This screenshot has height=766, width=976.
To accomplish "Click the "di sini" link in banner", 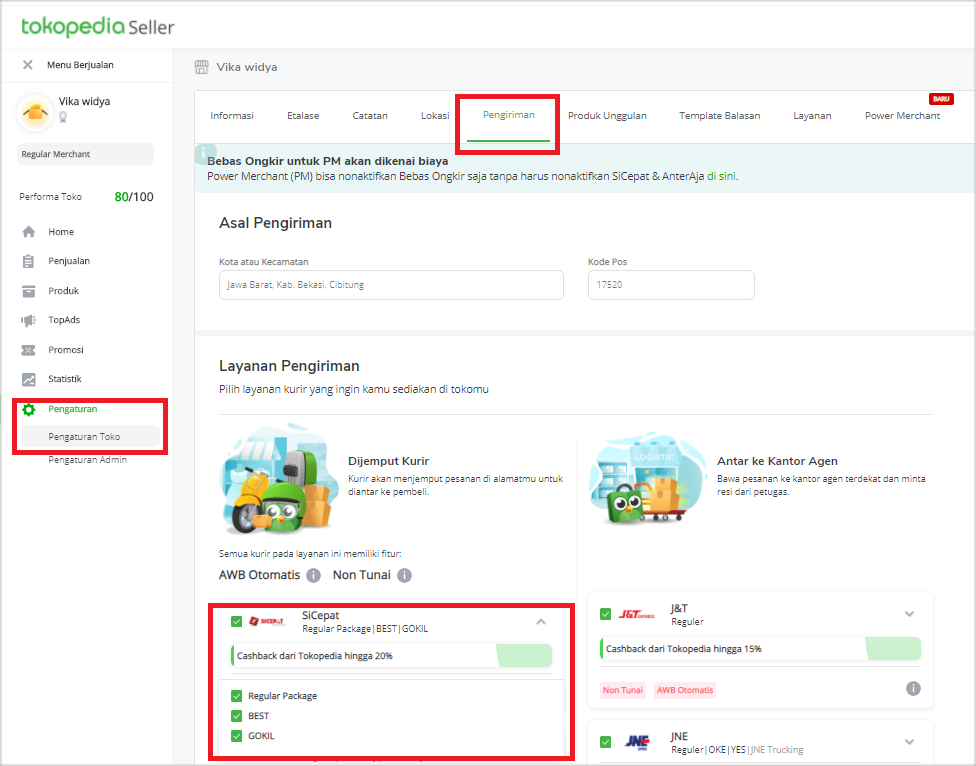I will (x=721, y=176).
